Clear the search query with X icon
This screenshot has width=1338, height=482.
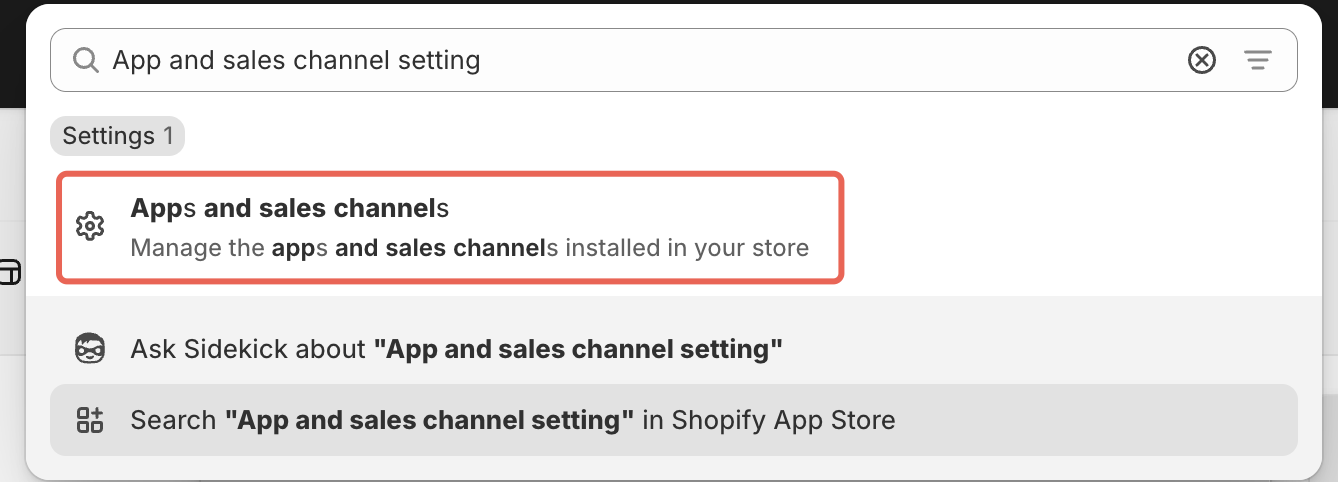click(x=1201, y=61)
